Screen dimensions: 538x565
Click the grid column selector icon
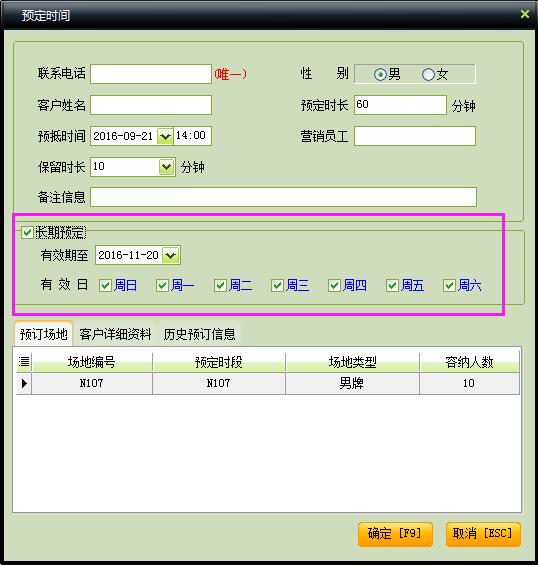(24, 361)
